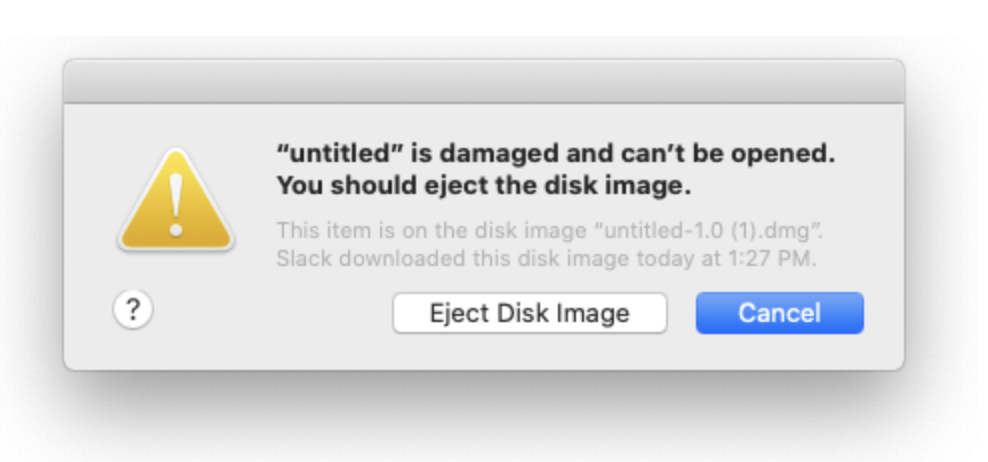The height and width of the screenshot is (462, 988).
Task: Select the "You should eject the disk image" line
Action: coord(484,186)
